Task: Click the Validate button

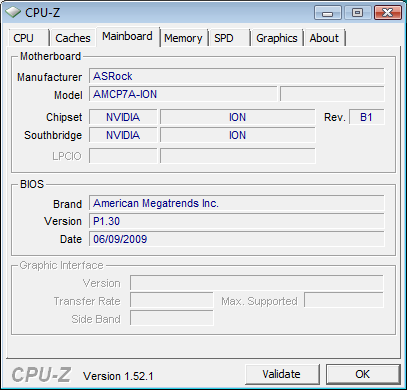Action: tap(282, 374)
